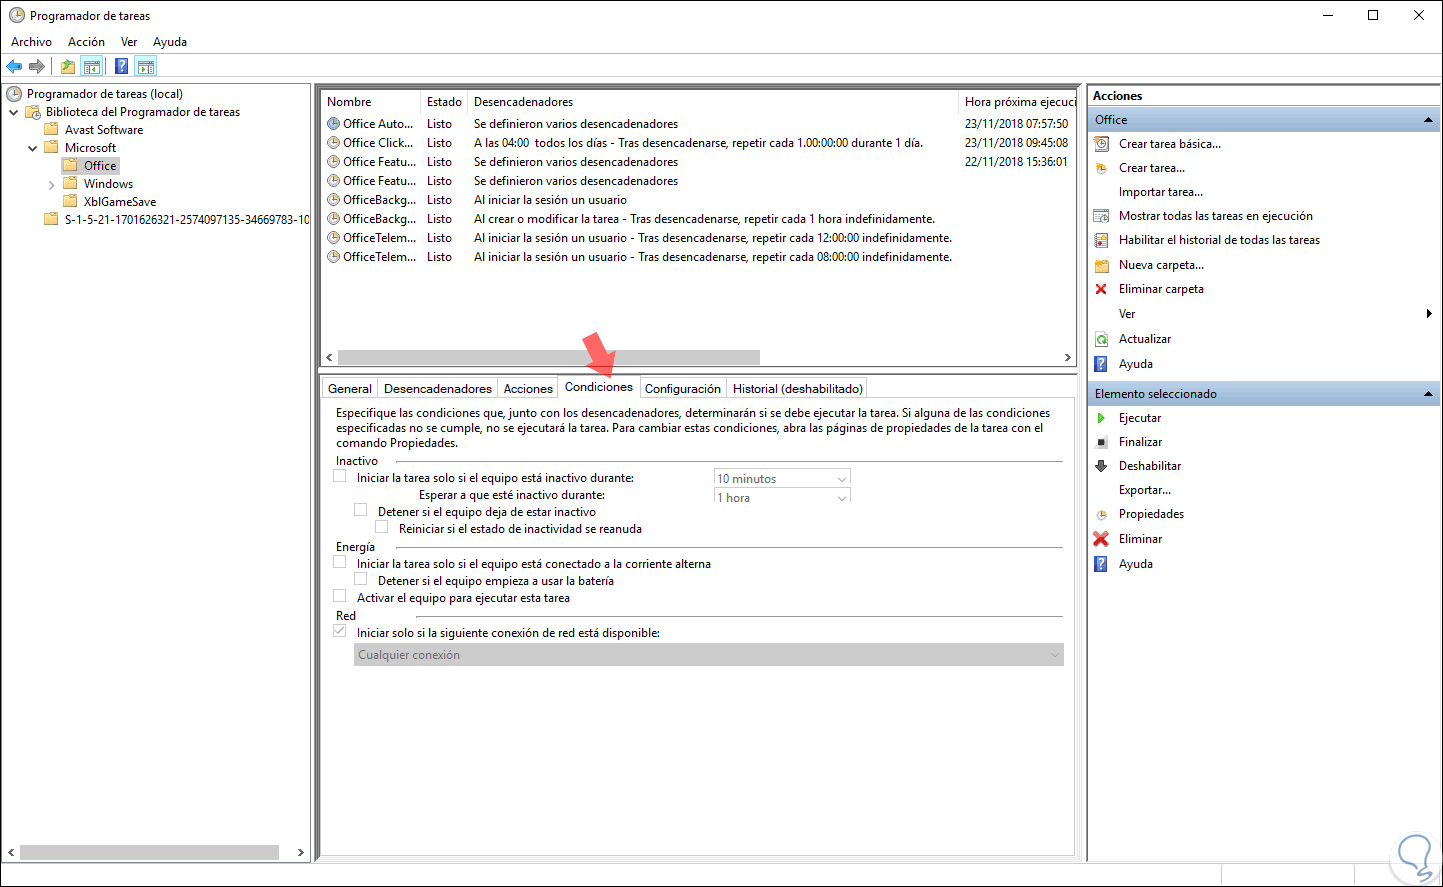Collapse the Office actions section header
The height and width of the screenshot is (887, 1443).
coord(1427,118)
